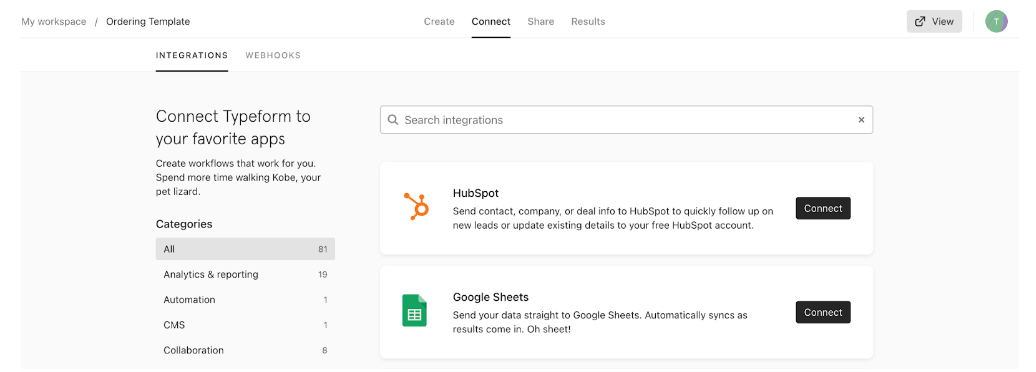Filter by Analytics & reporting category
The image size is (1036, 372).
point(245,274)
